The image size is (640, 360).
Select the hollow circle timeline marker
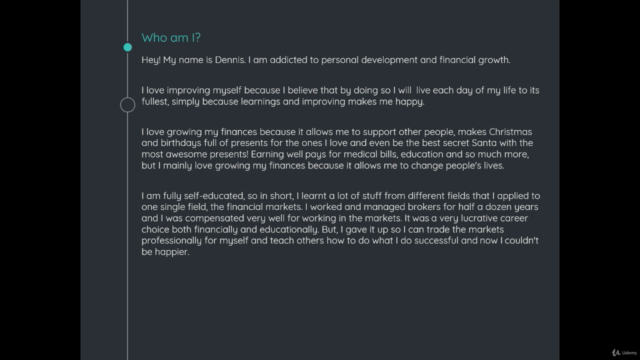[x=127, y=105]
